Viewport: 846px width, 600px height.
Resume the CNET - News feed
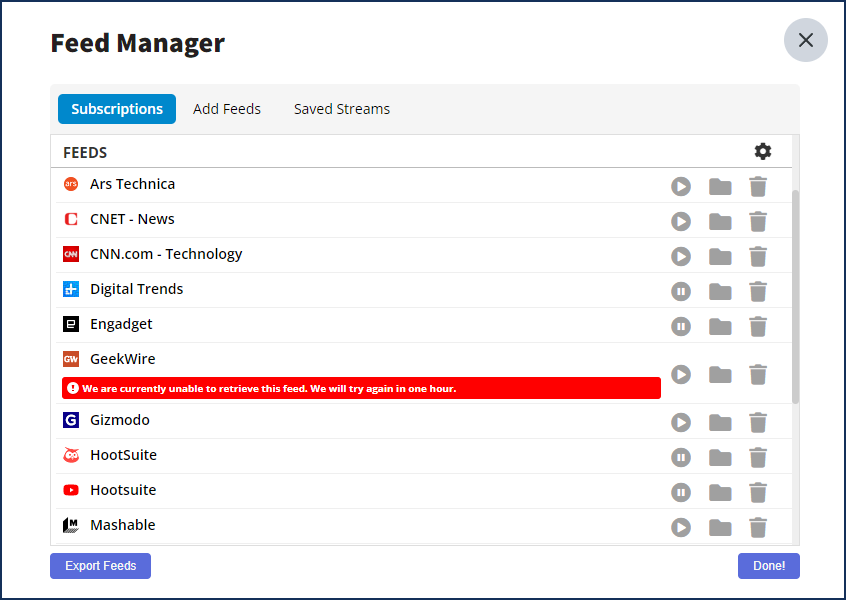[681, 222]
